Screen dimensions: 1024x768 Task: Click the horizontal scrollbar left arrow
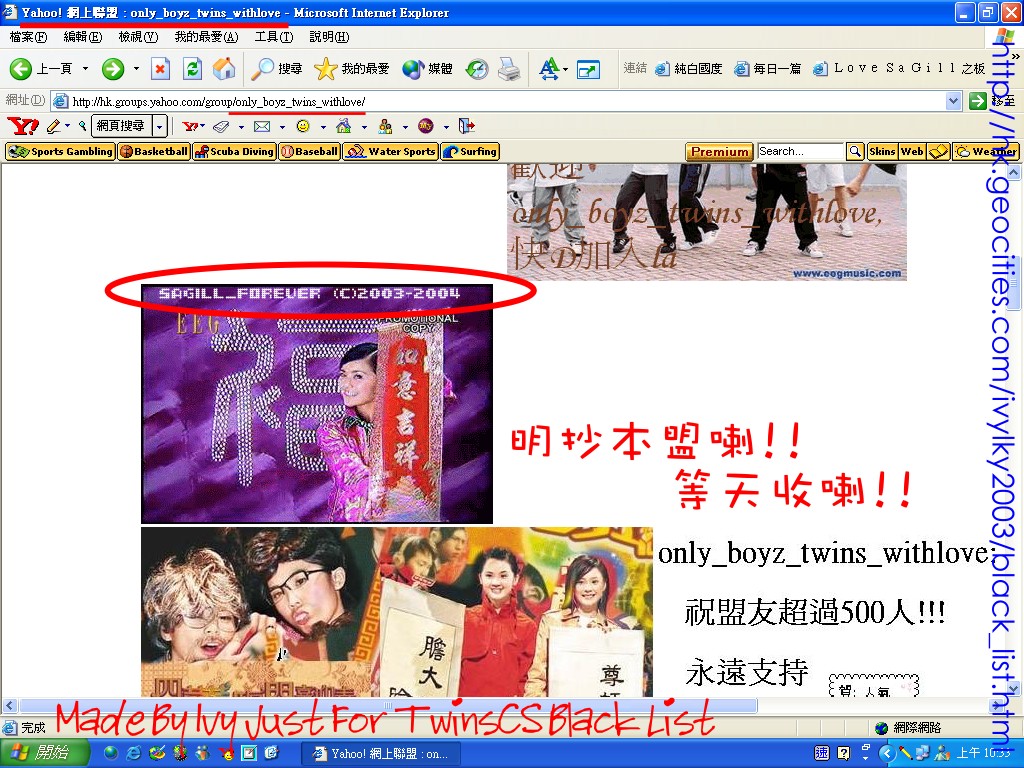[9, 706]
